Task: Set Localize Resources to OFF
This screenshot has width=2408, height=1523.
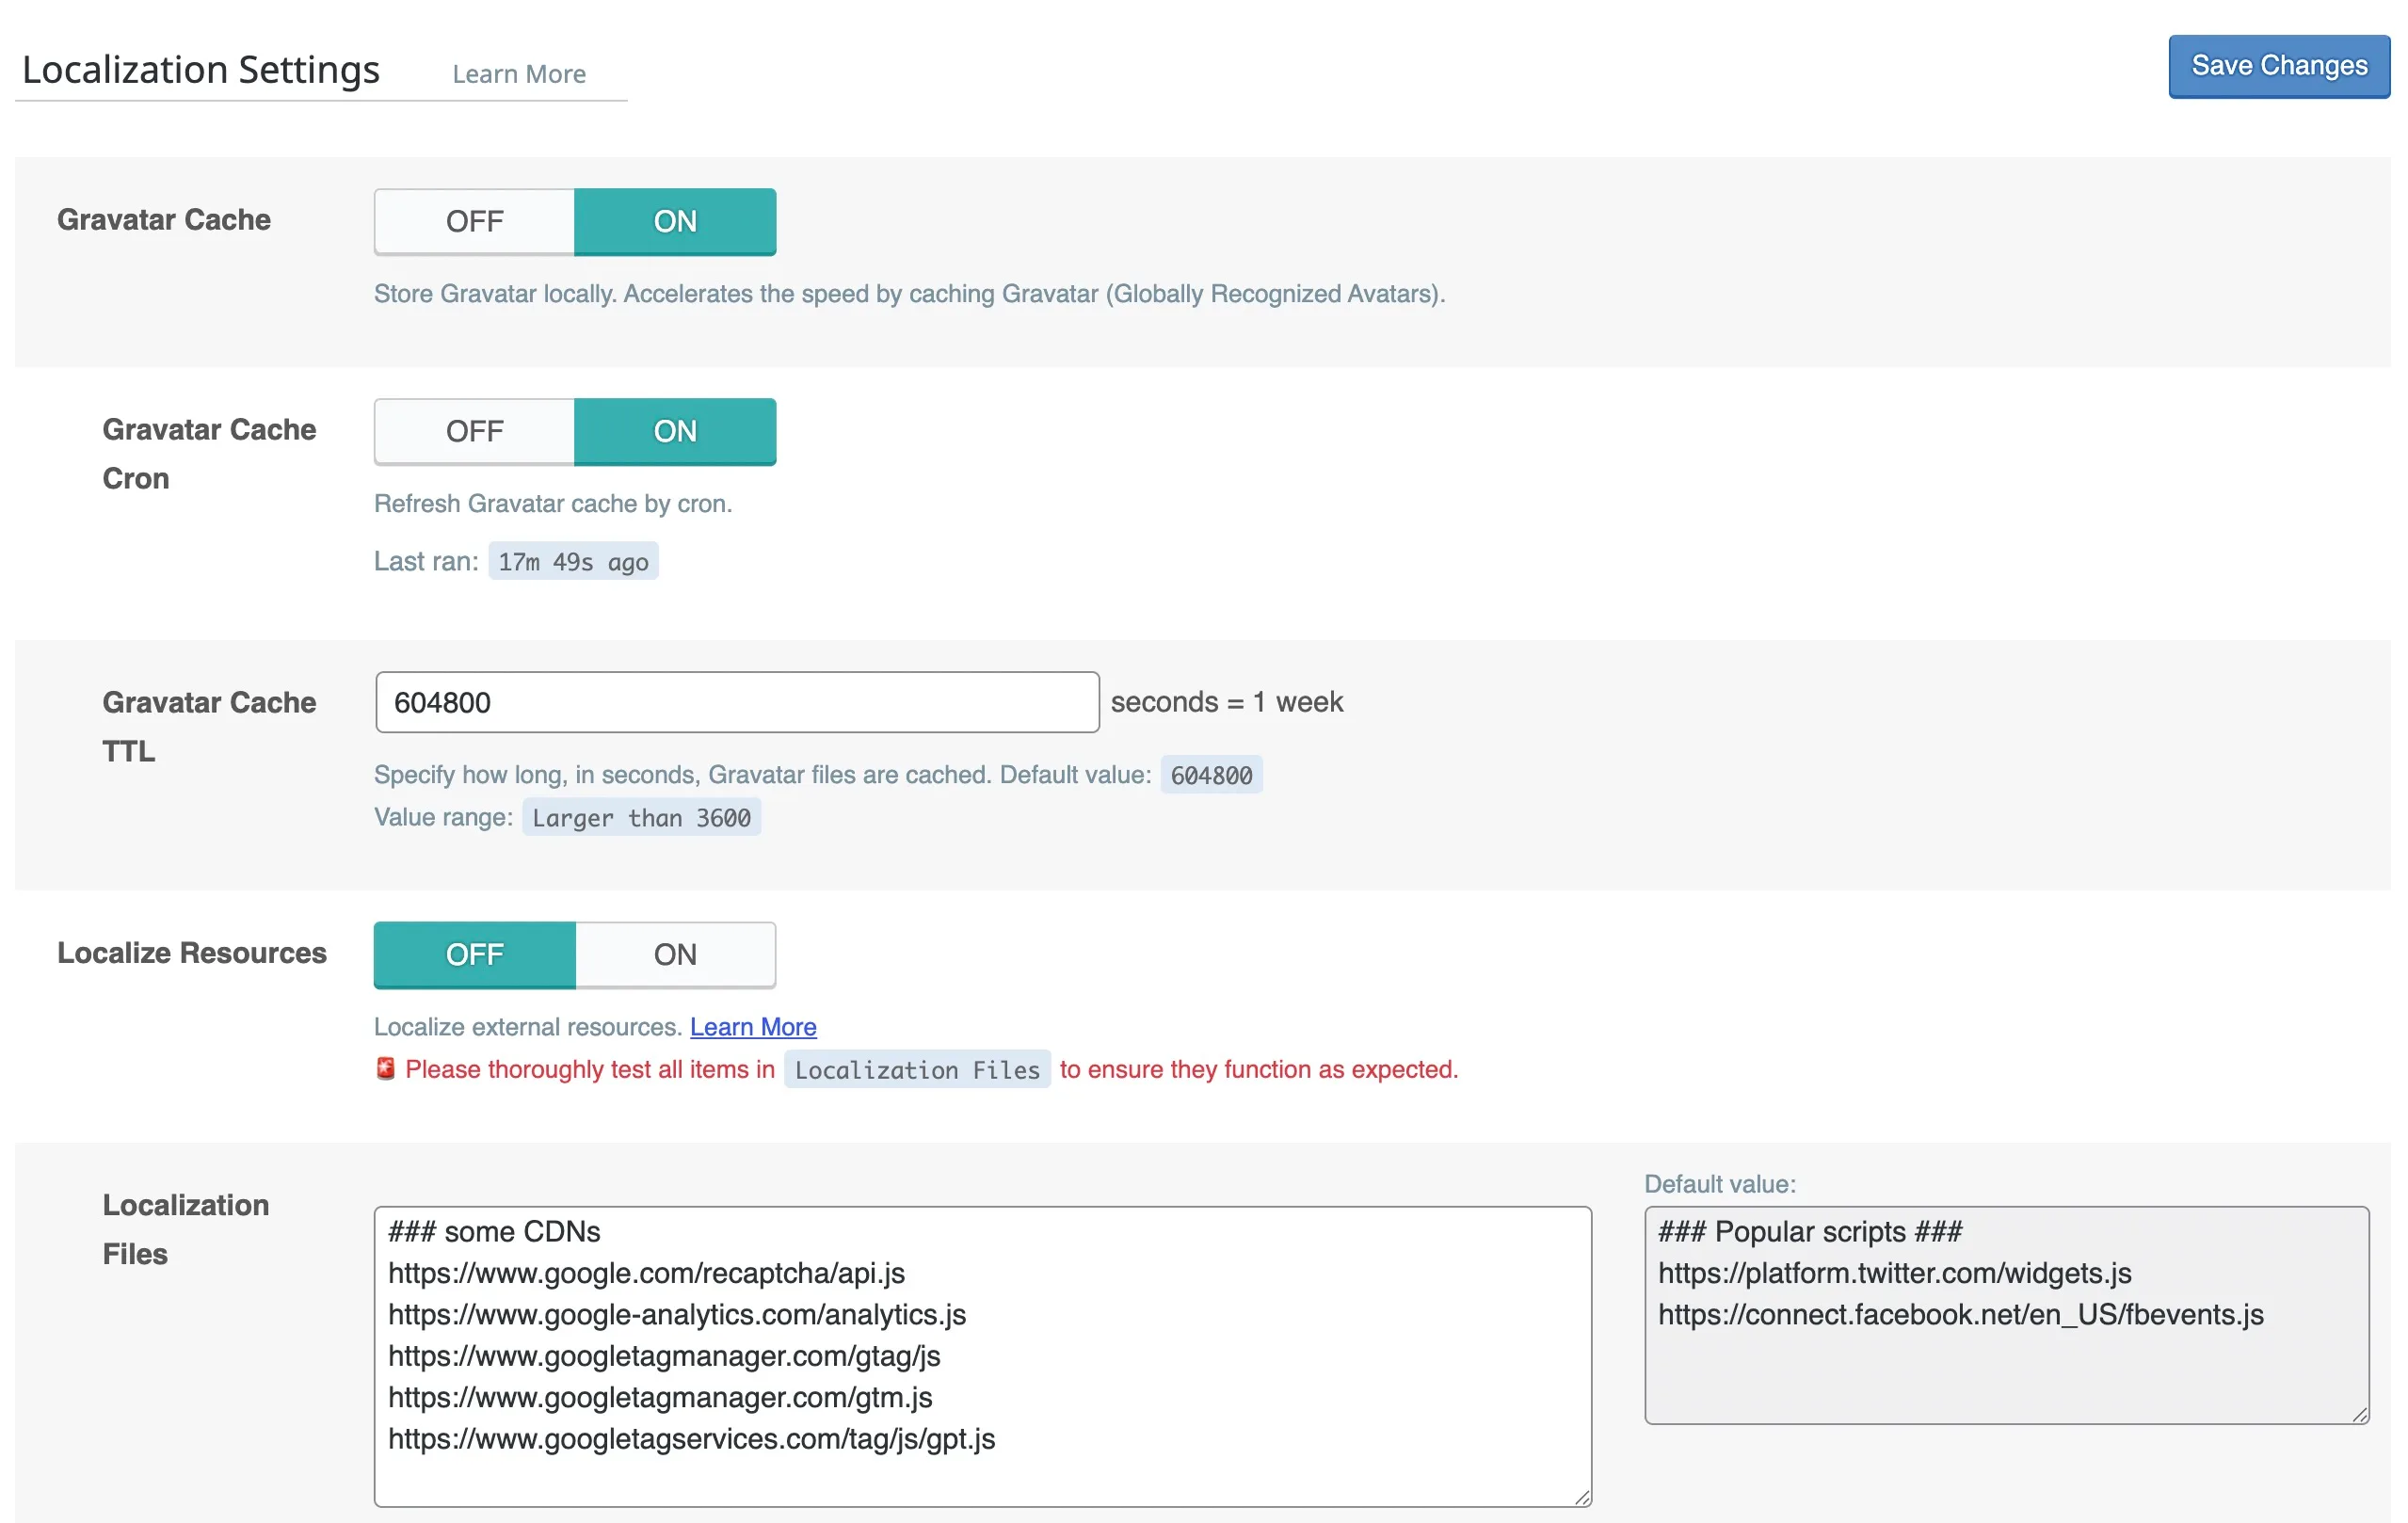Action: click(x=474, y=954)
